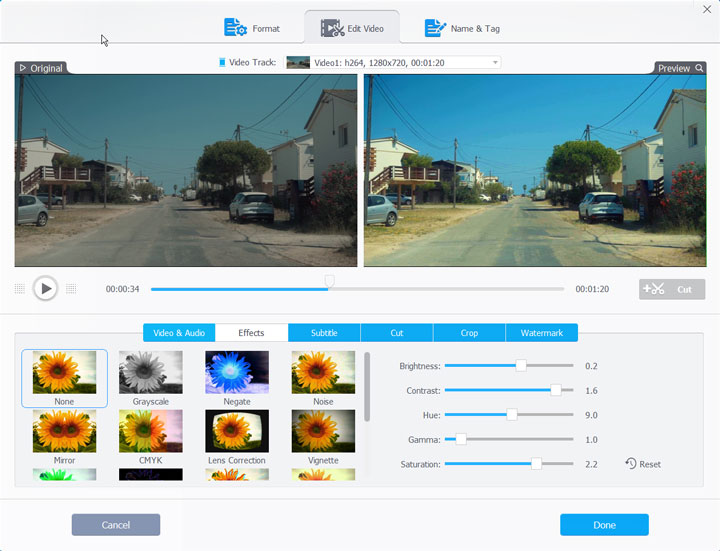Reset the effect adjustments
The image size is (720, 551).
click(643, 464)
